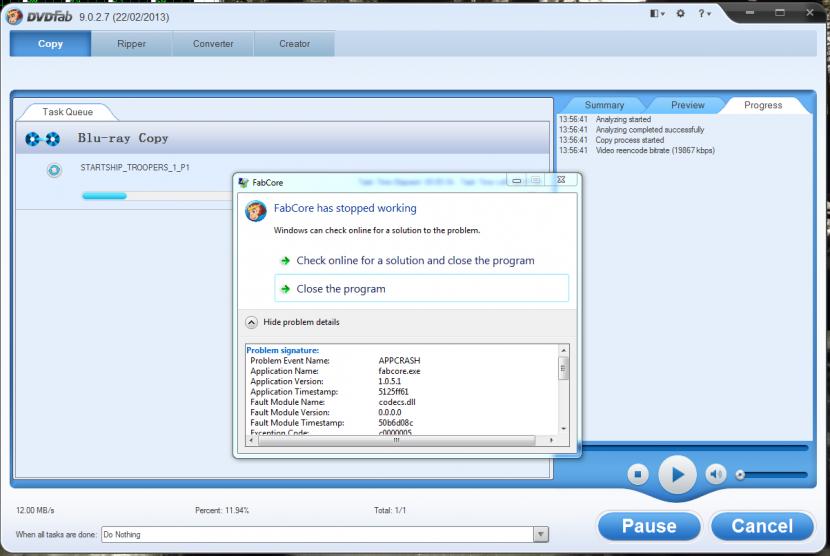Viewport: 830px width, 556px height.
Task: Click scroll up arrow in problem details
Action: click(564, 351)
